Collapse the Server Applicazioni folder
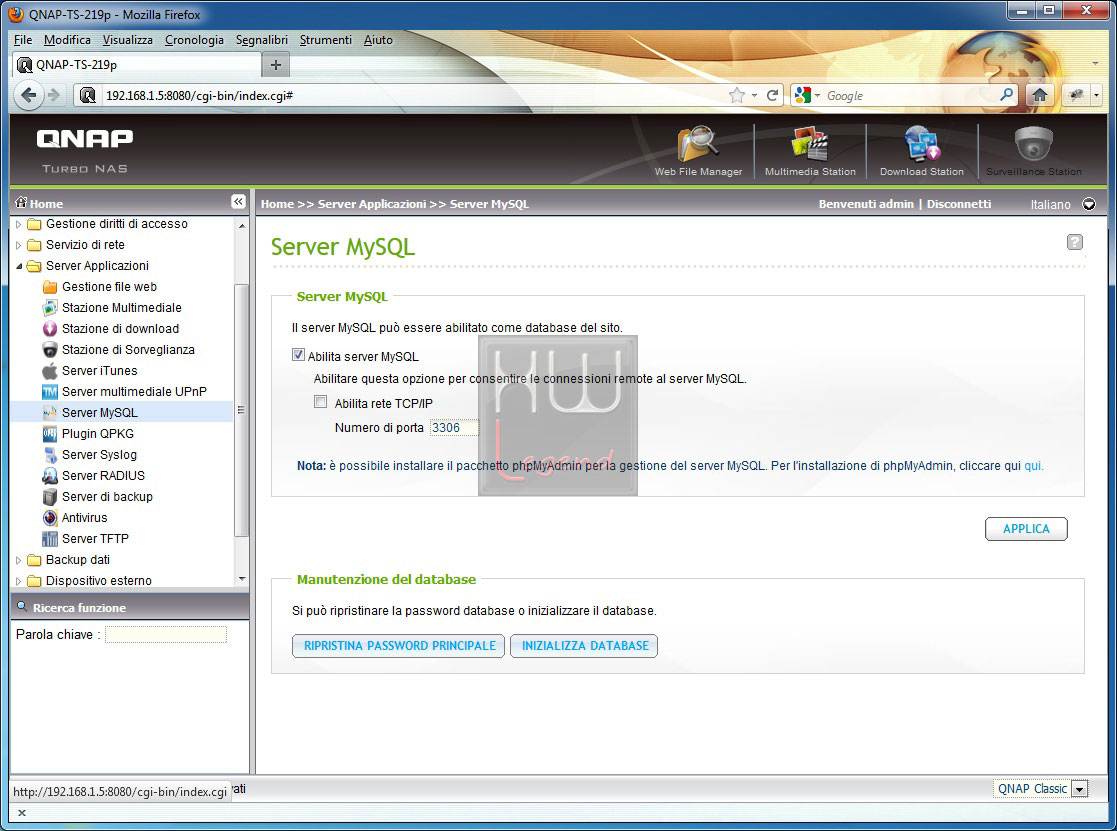 19,266
